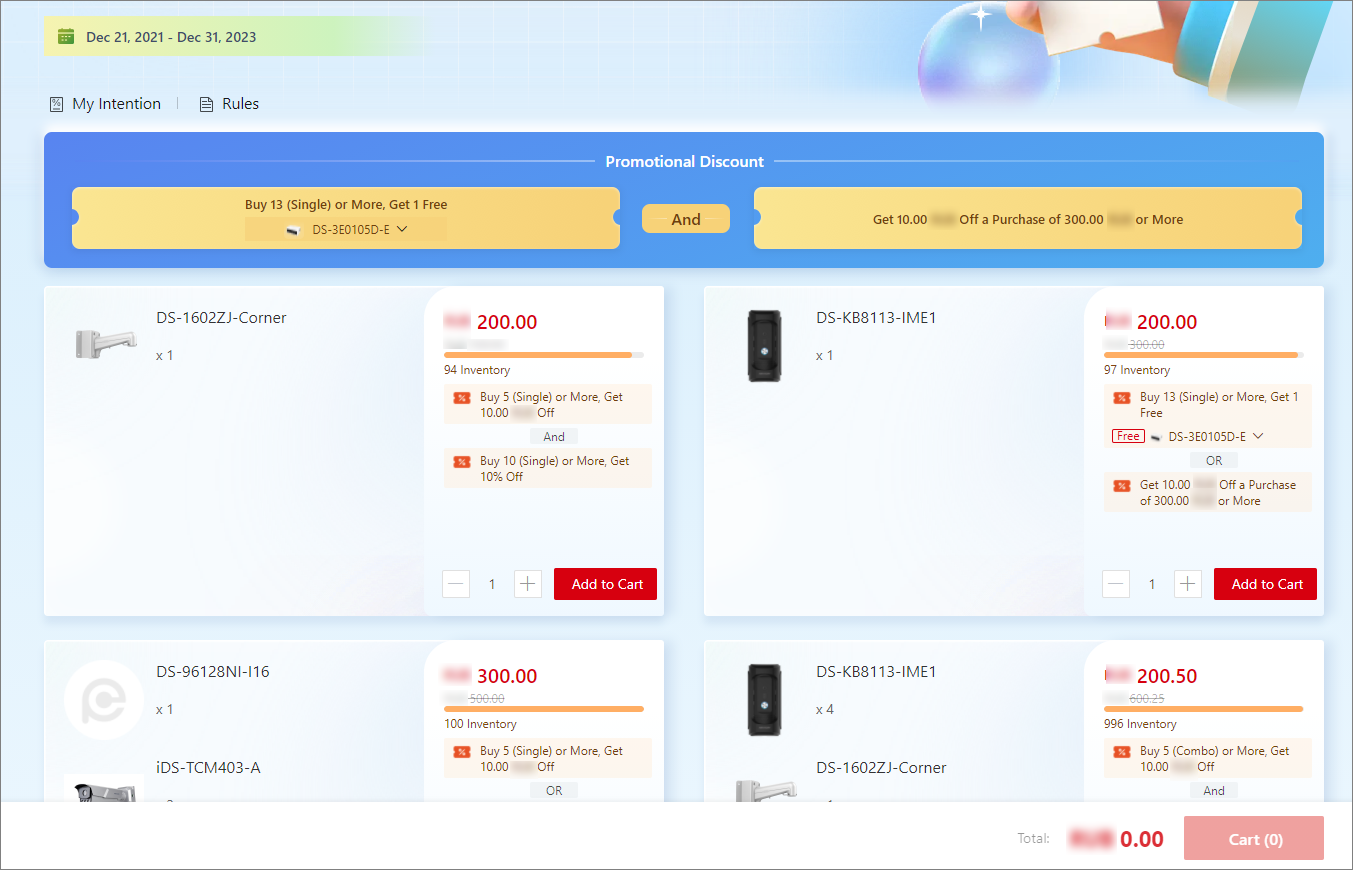
Task: Click coupon icon for "Buy 5 (Combo) or More"
Action: [x=1121, y=752]
